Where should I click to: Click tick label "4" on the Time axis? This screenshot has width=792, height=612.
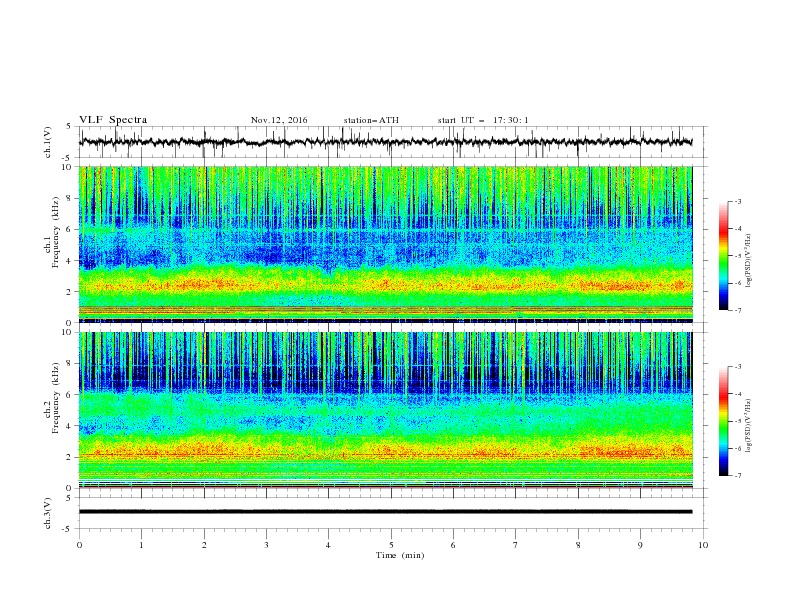(329, 545)
